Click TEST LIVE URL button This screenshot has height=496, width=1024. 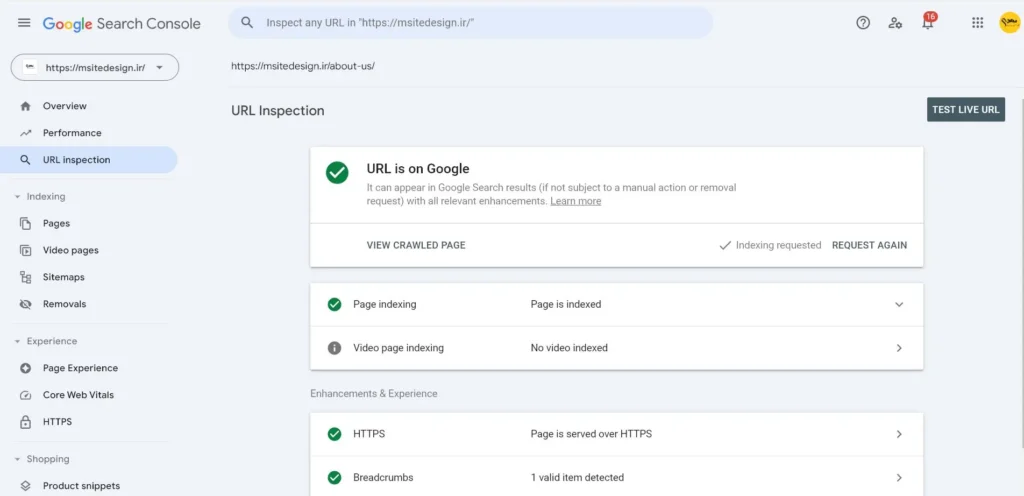(966, 110)
